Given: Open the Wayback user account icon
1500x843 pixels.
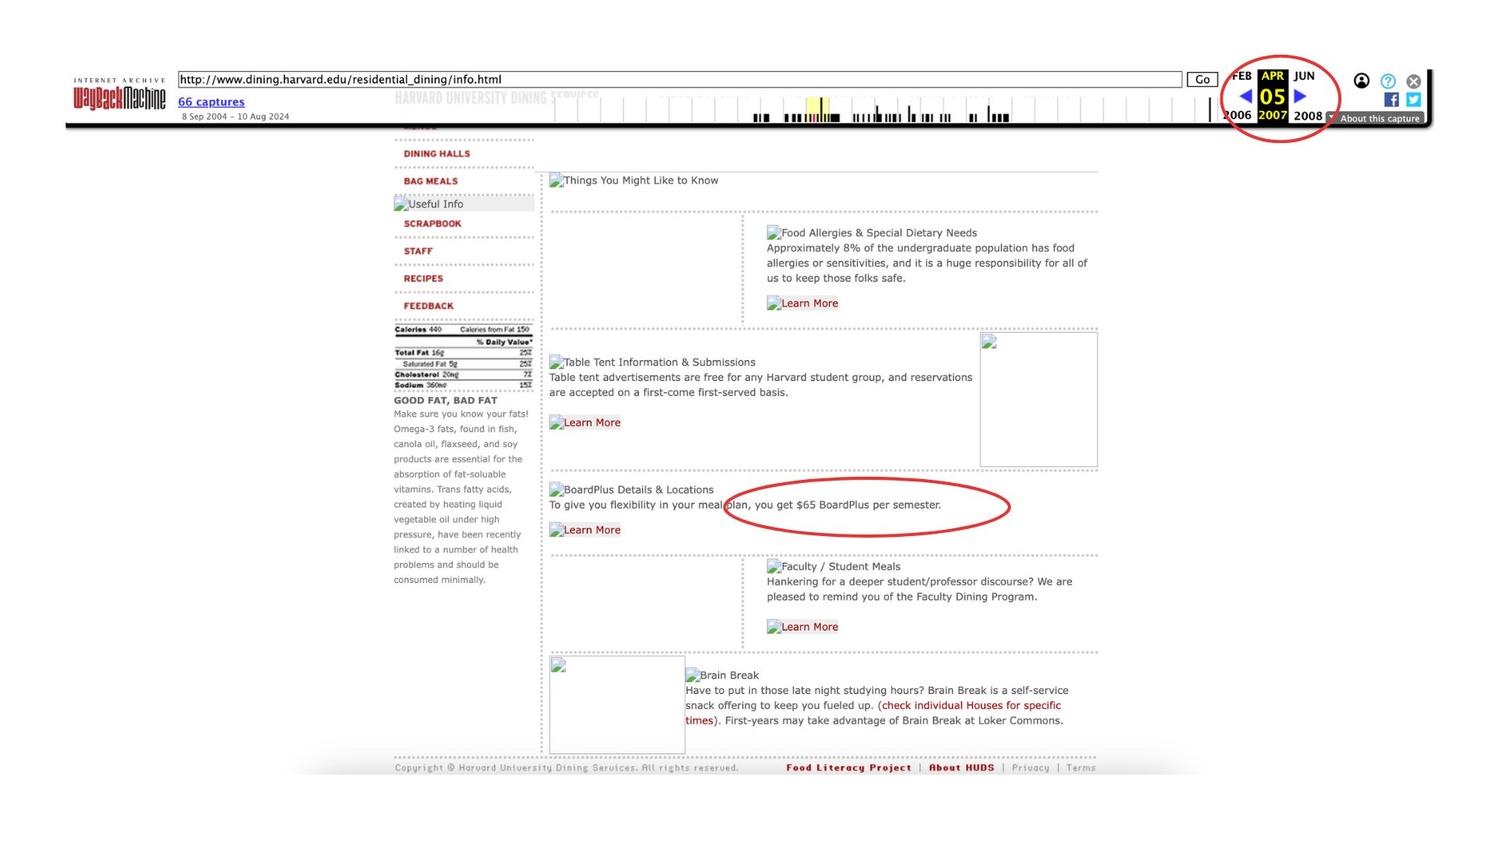Looking at the screenshot, I should 1361,81.
